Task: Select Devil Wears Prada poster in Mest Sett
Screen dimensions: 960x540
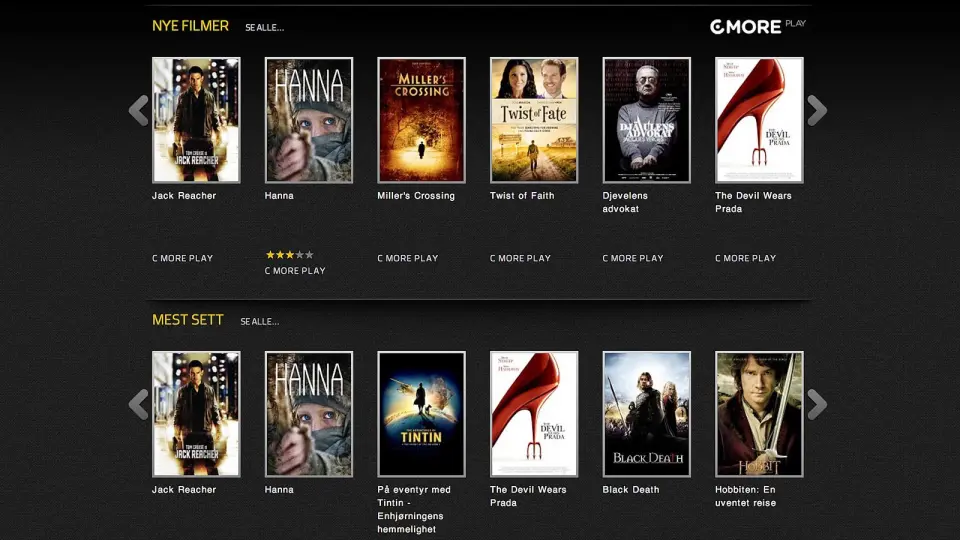Action: (x=534, y=414)
